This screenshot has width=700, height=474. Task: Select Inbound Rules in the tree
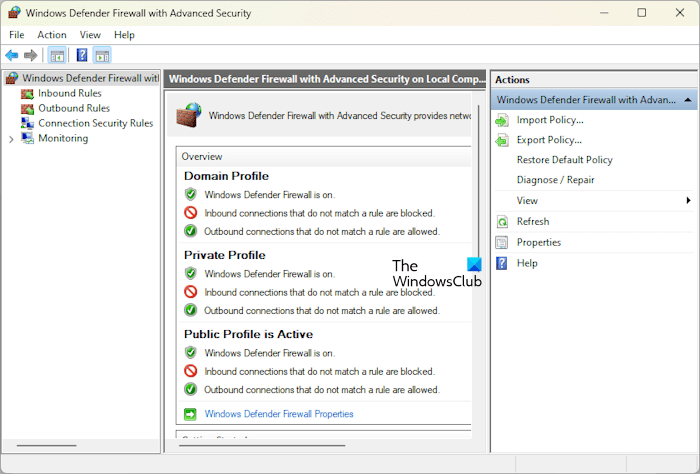point(69,93)
